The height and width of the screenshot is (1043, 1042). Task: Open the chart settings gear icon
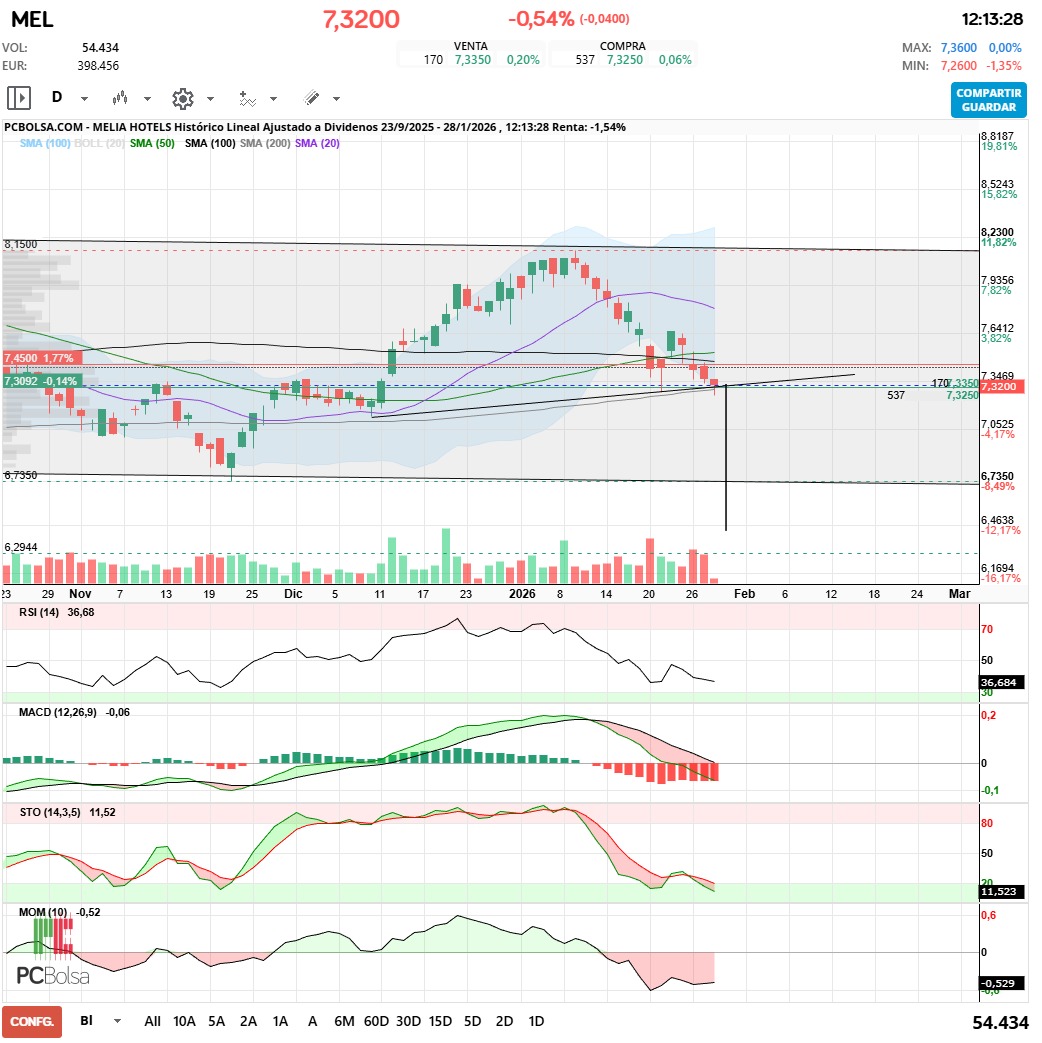(x=182, y=98)
